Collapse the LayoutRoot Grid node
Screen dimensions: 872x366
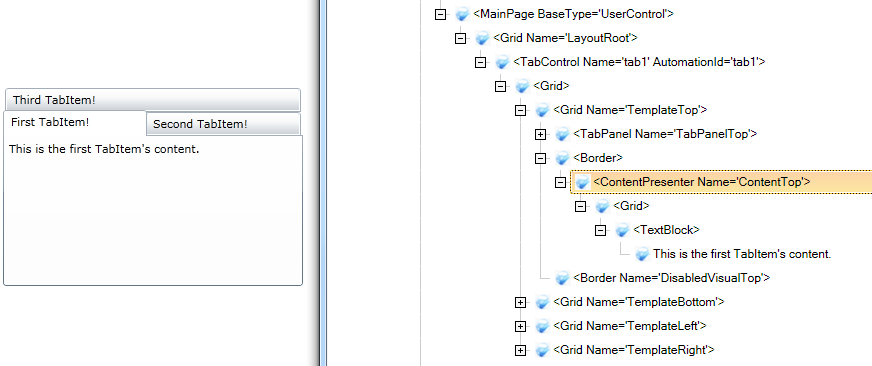coord(460,38)
